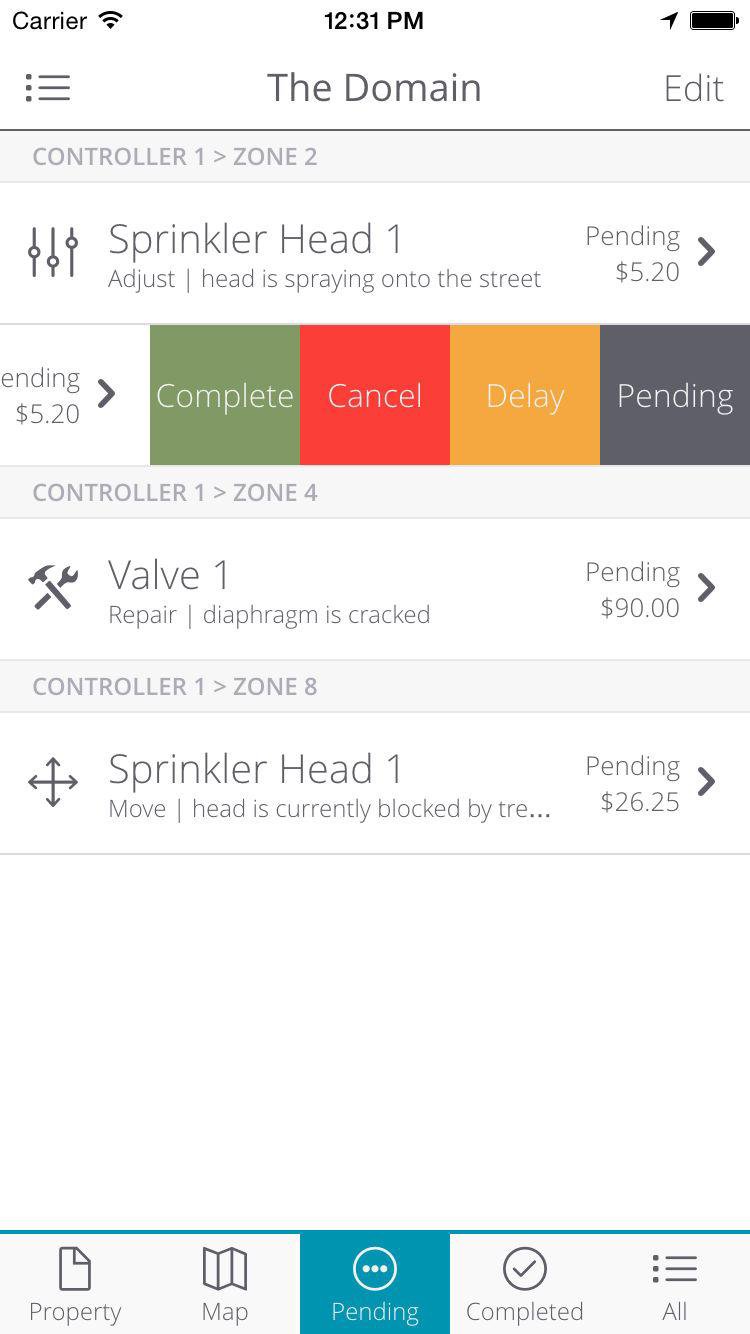750x1334 pixels.
Task: Tap the adjust sliders icon for Zone 2
Action: pyautogui.click(x=53, y=252)
